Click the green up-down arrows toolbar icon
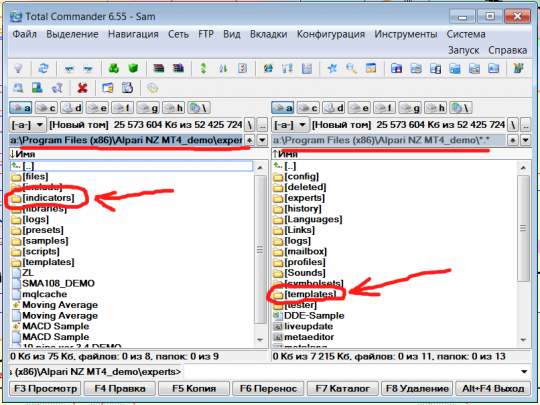 204,68
